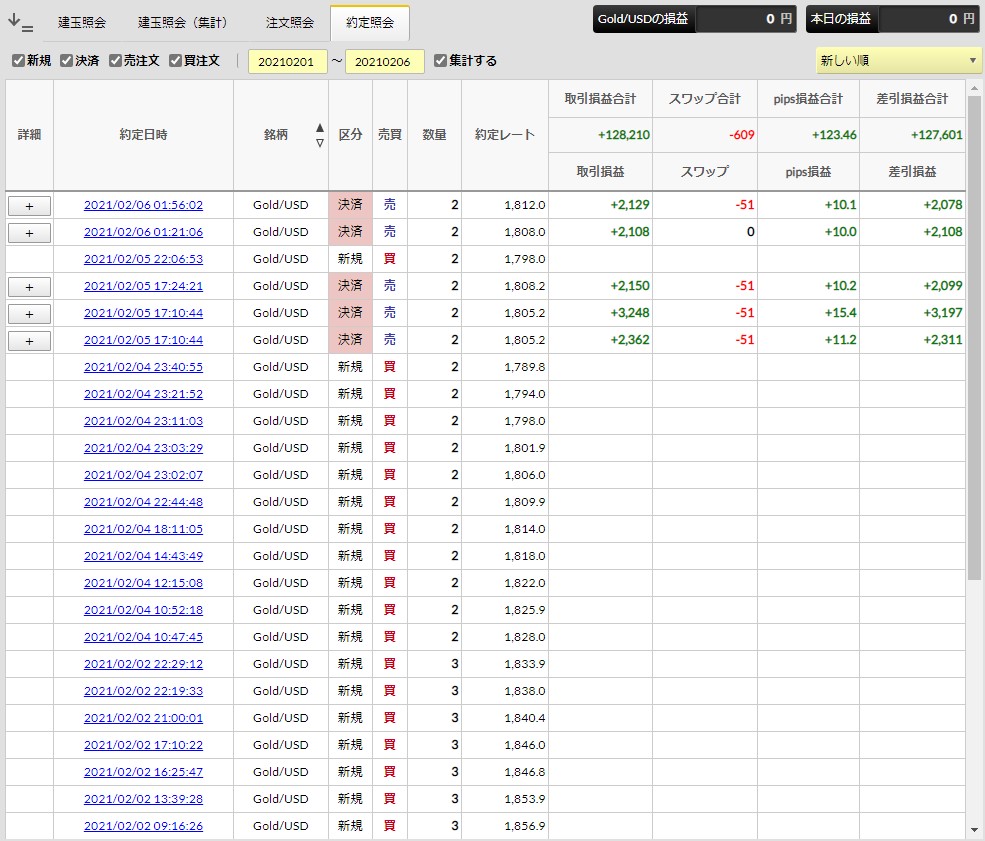Open trade link 2021/02/04 23:21:52
The image size is (985, 841).
click(x=143, y=394)
